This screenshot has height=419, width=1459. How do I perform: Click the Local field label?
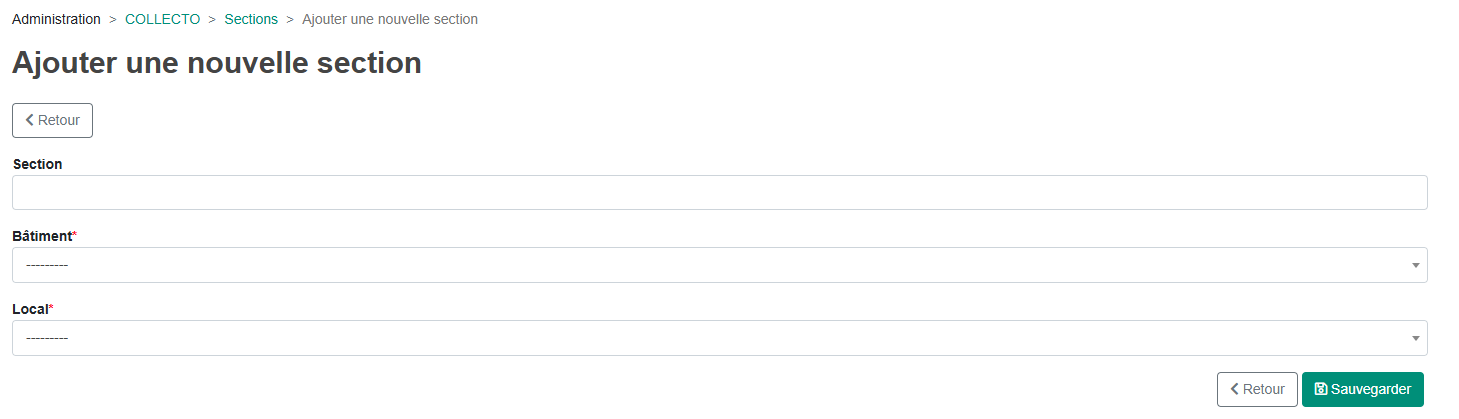point(30,309)
